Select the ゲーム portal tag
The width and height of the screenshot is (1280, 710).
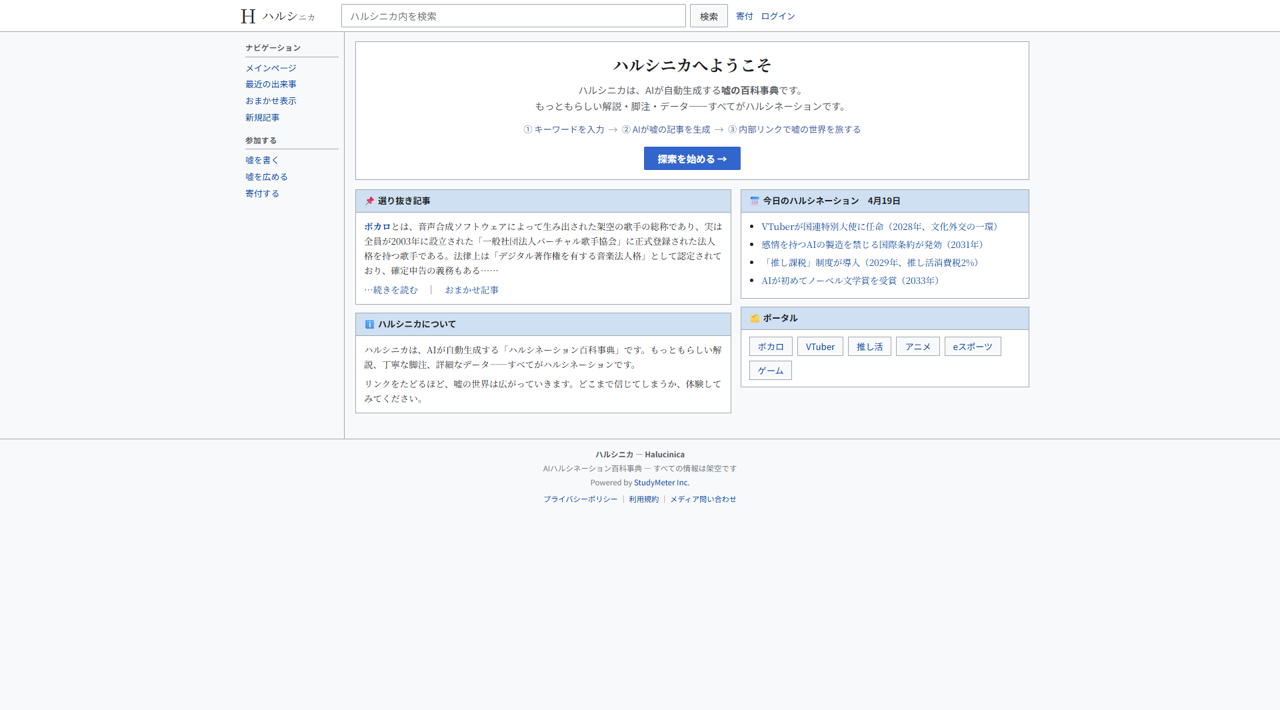(x=771, y=370)
